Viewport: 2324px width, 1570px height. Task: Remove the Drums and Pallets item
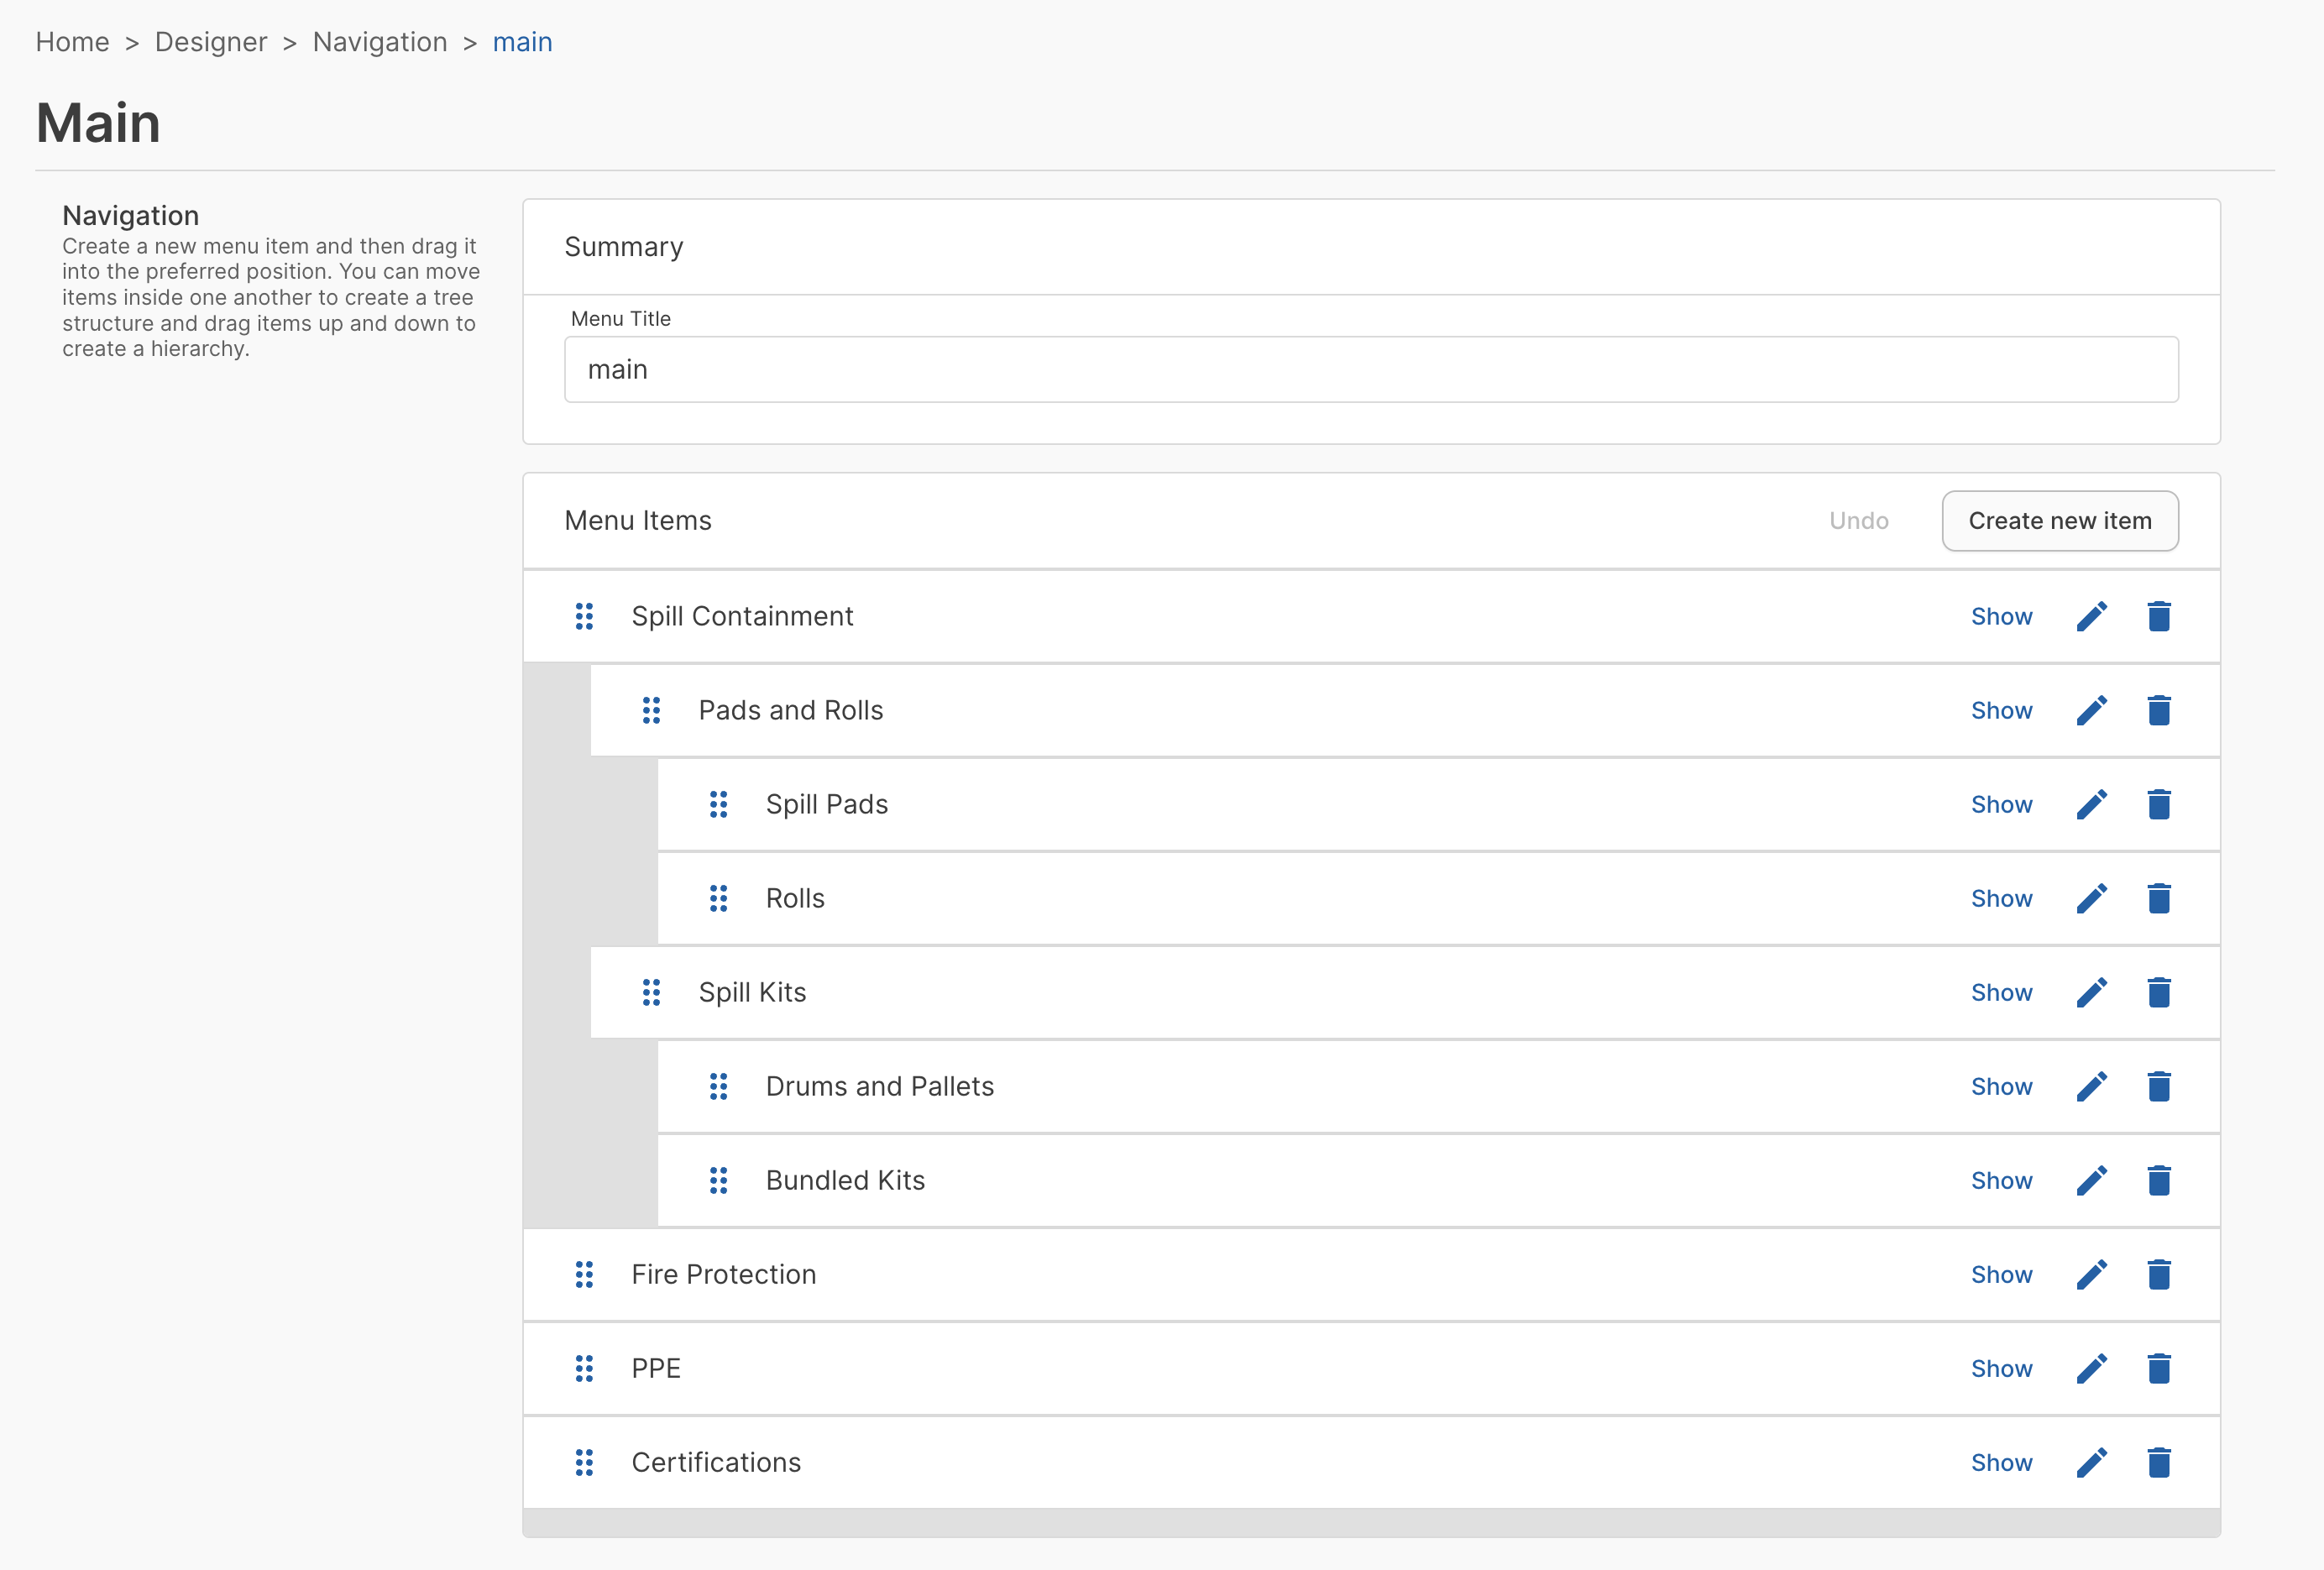pyautogui.click(x=2158, y=1086)
